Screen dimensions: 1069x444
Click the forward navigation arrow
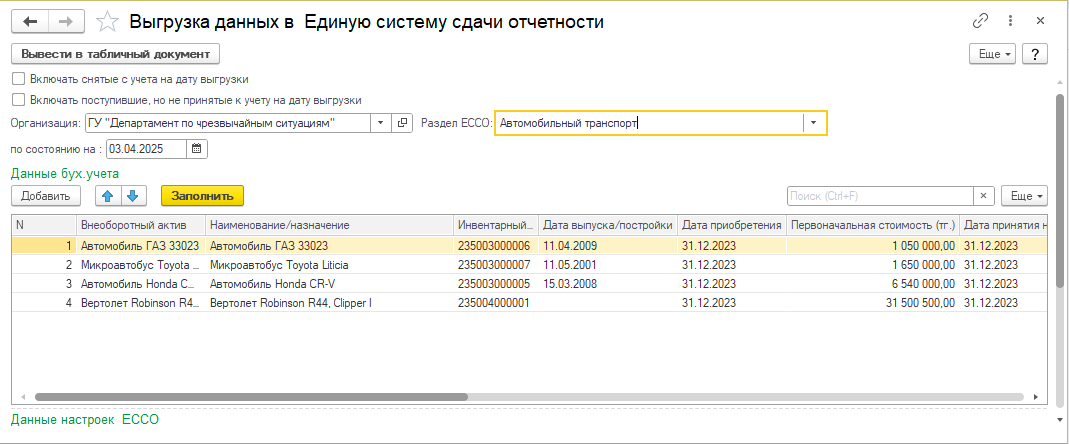pyautogui.click(x=65, y=21)
